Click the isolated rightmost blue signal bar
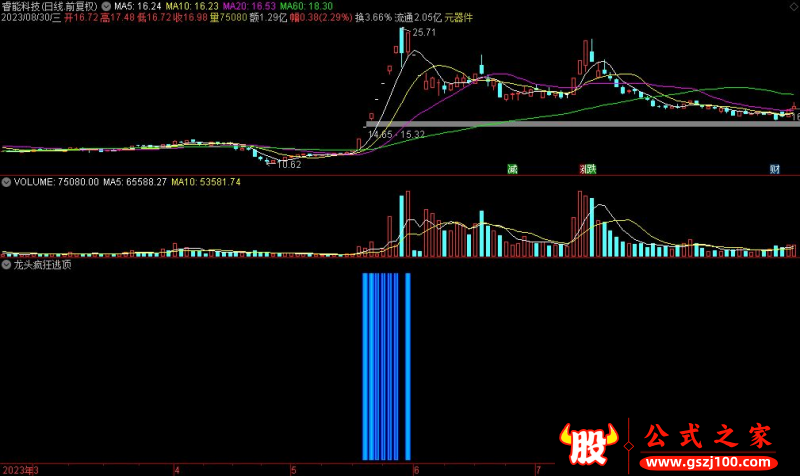The image size is (800, 476). coord(408,366)
